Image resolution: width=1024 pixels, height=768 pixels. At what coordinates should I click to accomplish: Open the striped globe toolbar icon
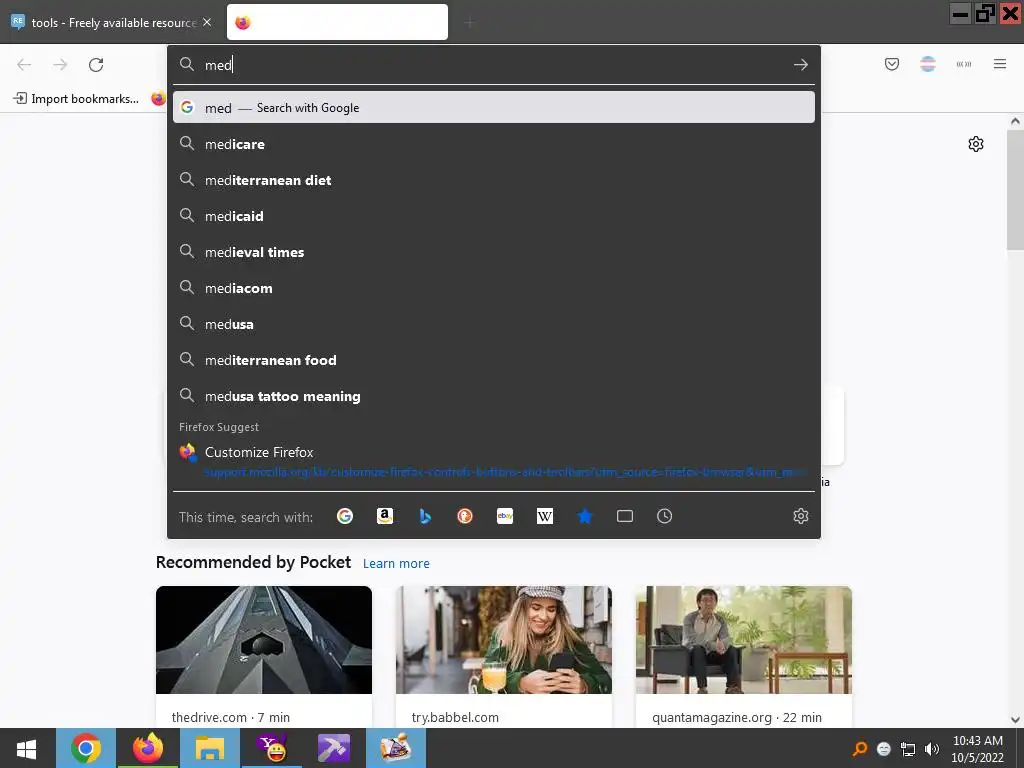point(928,64)
